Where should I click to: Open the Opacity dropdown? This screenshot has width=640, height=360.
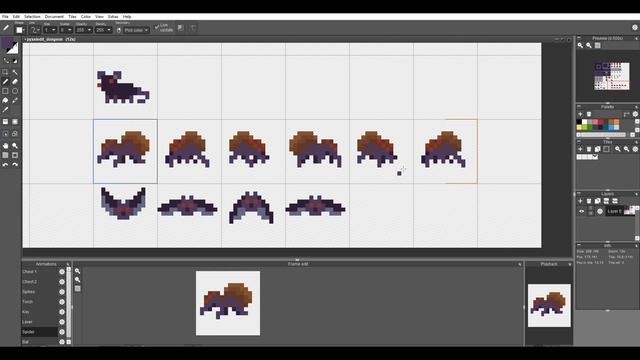(84, 30)
